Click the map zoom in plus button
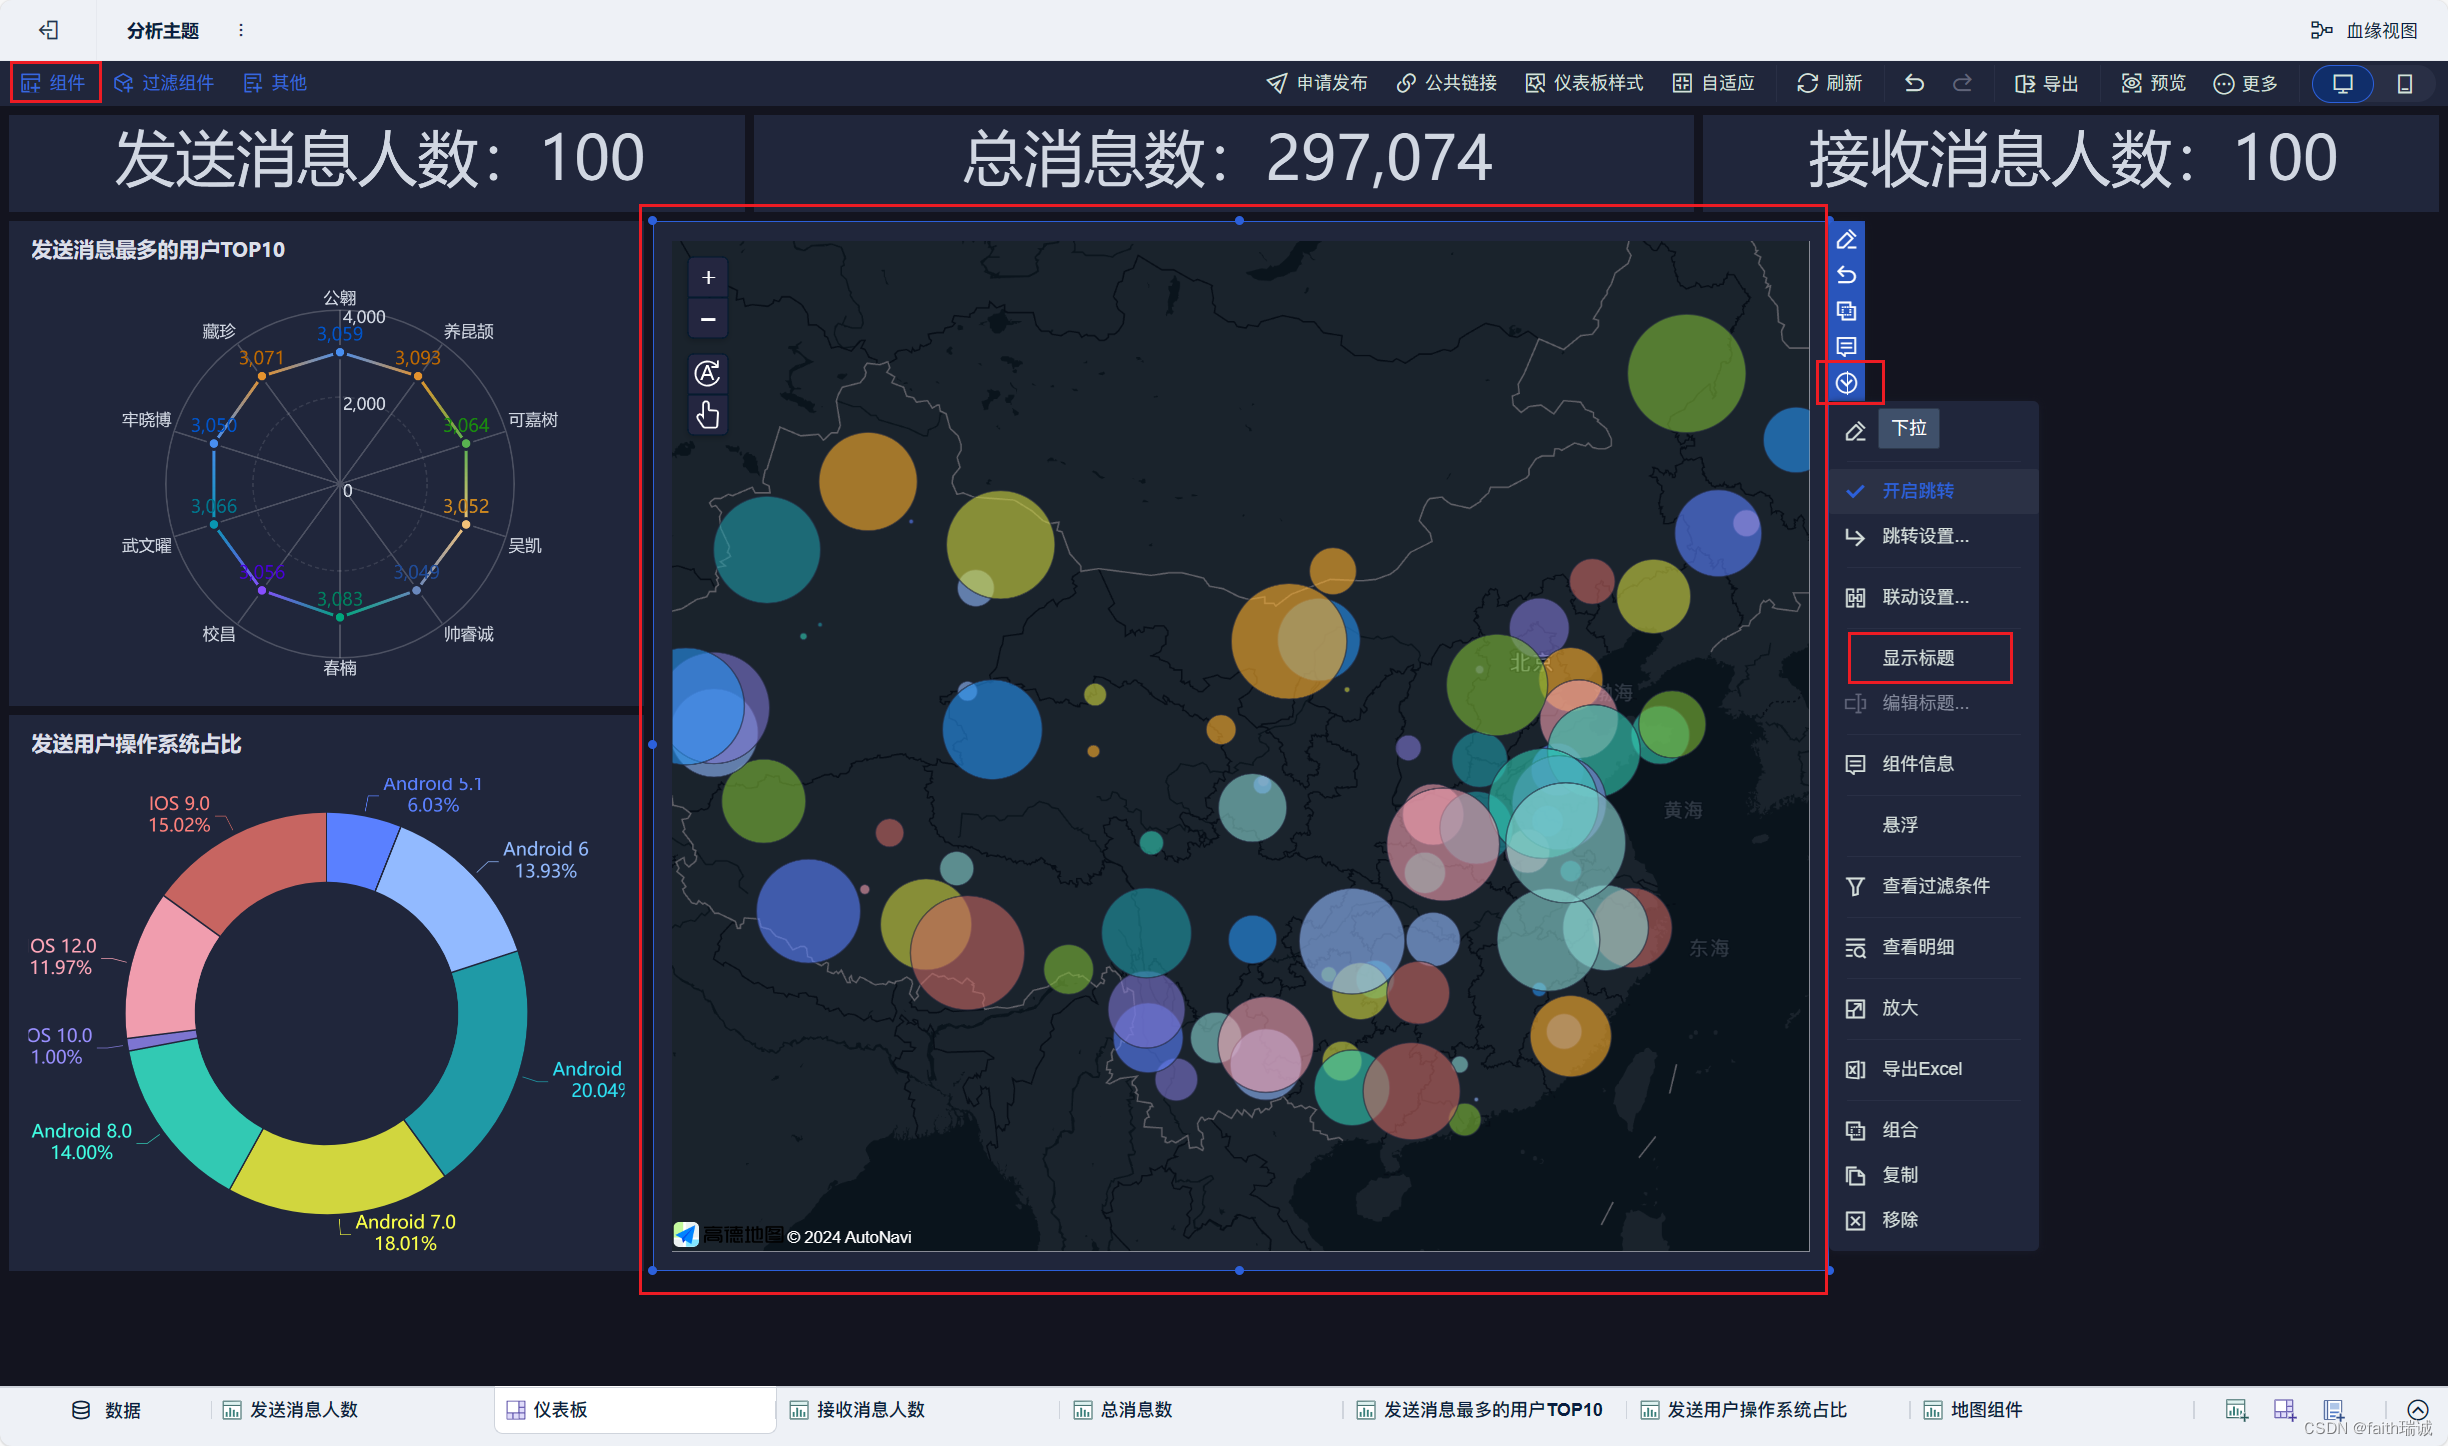 708,278
